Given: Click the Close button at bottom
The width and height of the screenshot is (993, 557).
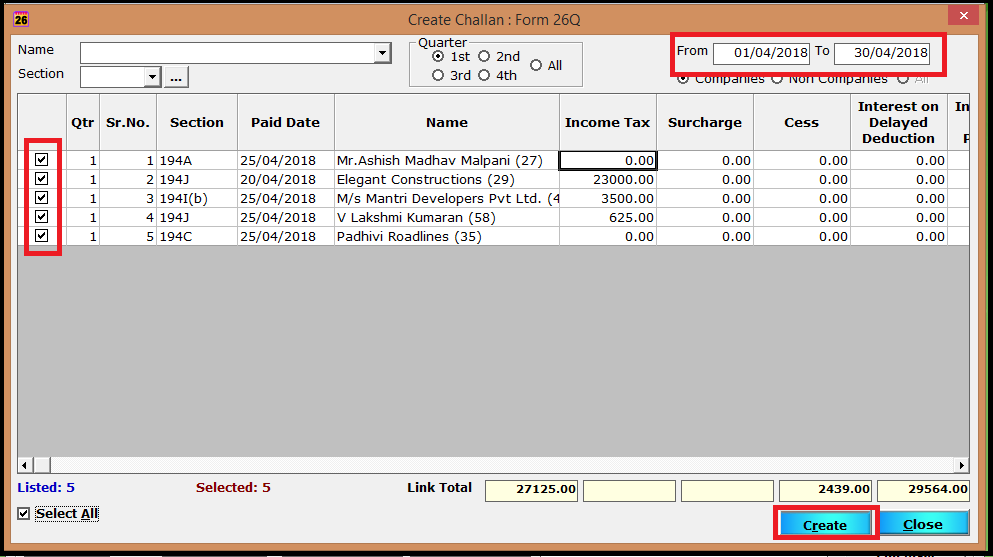Looking at the screenshot, I should 923,524.
